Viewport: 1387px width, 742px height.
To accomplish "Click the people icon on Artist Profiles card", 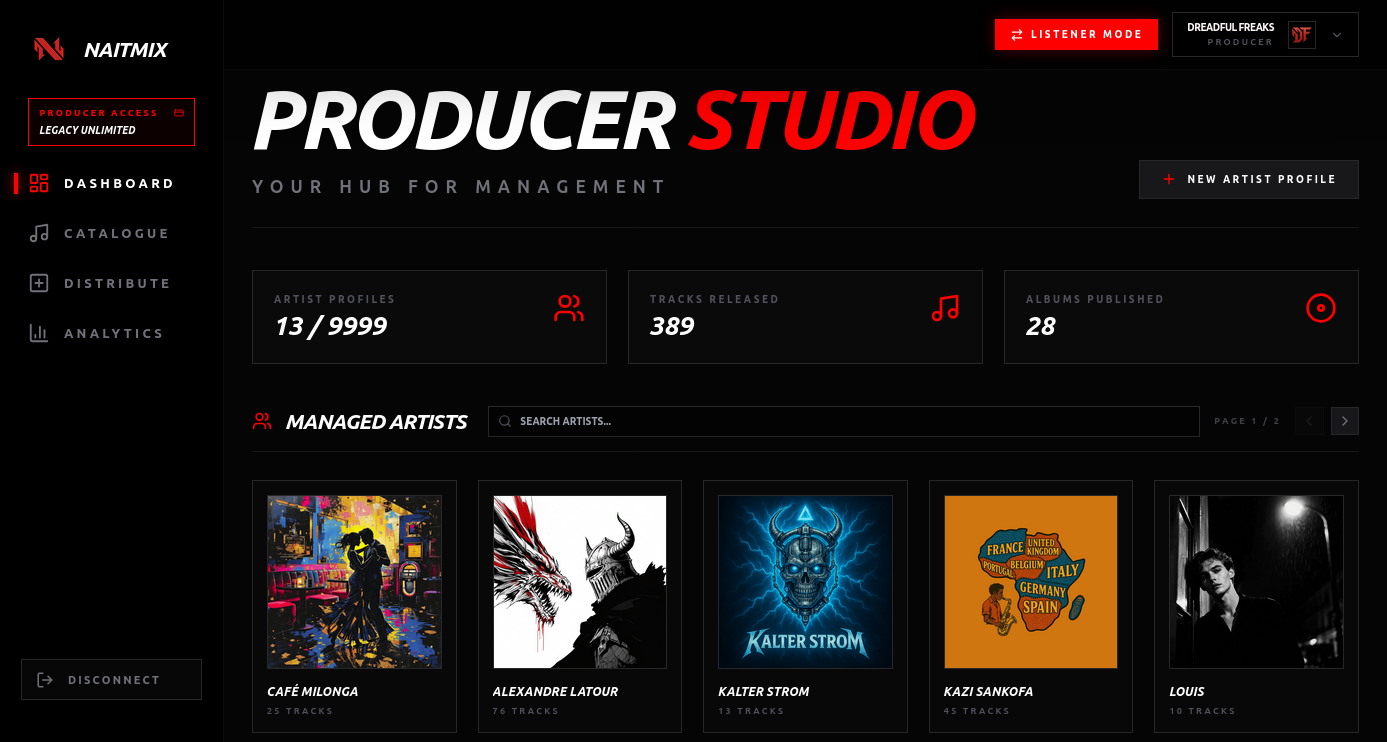I will pyautogui.click(x=569, y=309).
